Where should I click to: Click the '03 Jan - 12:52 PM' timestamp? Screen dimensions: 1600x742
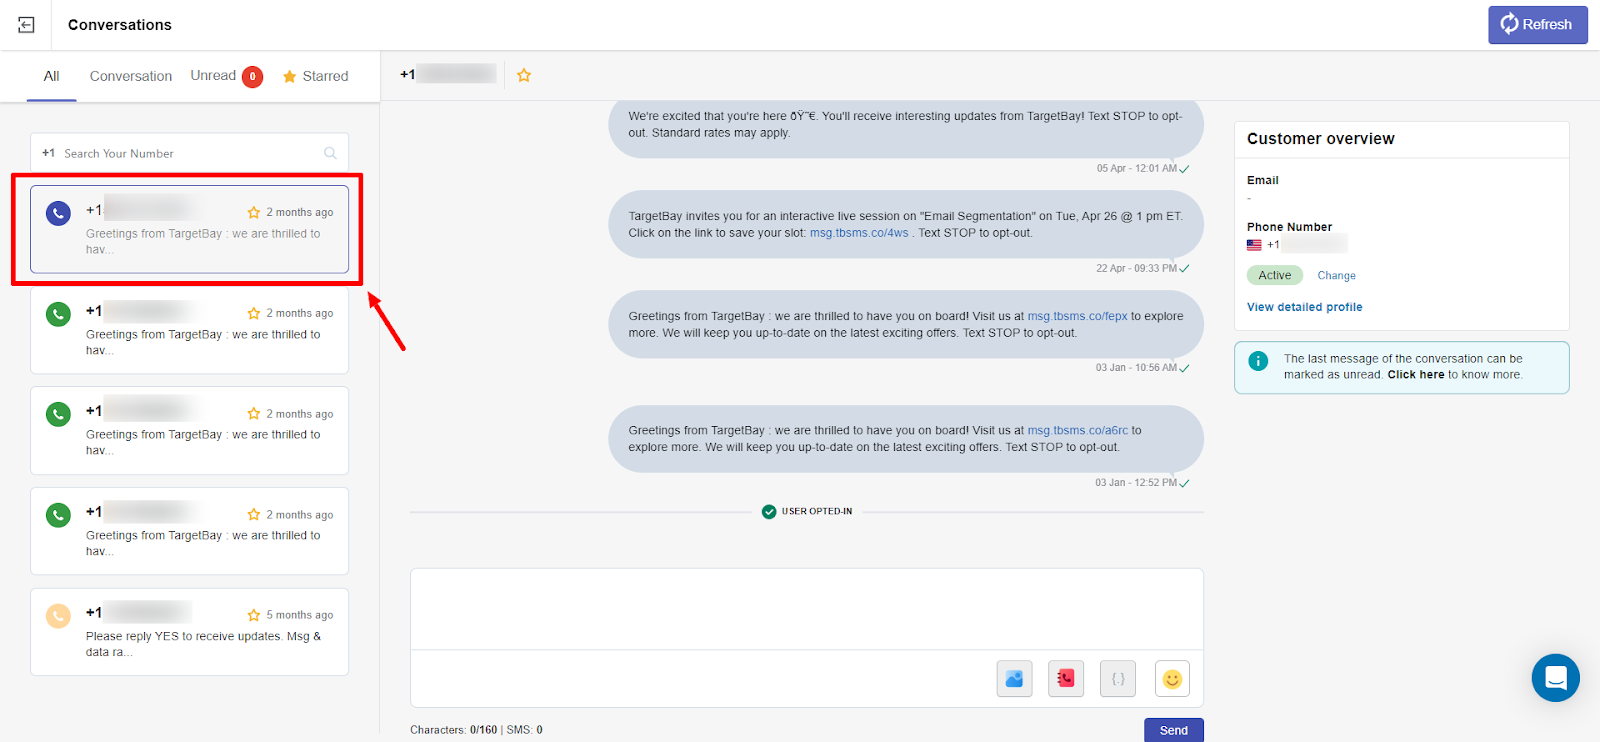click(1136, 483)
